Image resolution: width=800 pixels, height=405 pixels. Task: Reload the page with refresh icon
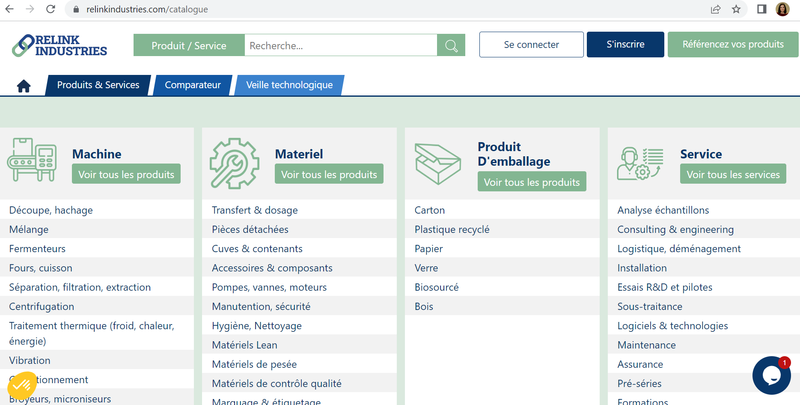(50, 9)
